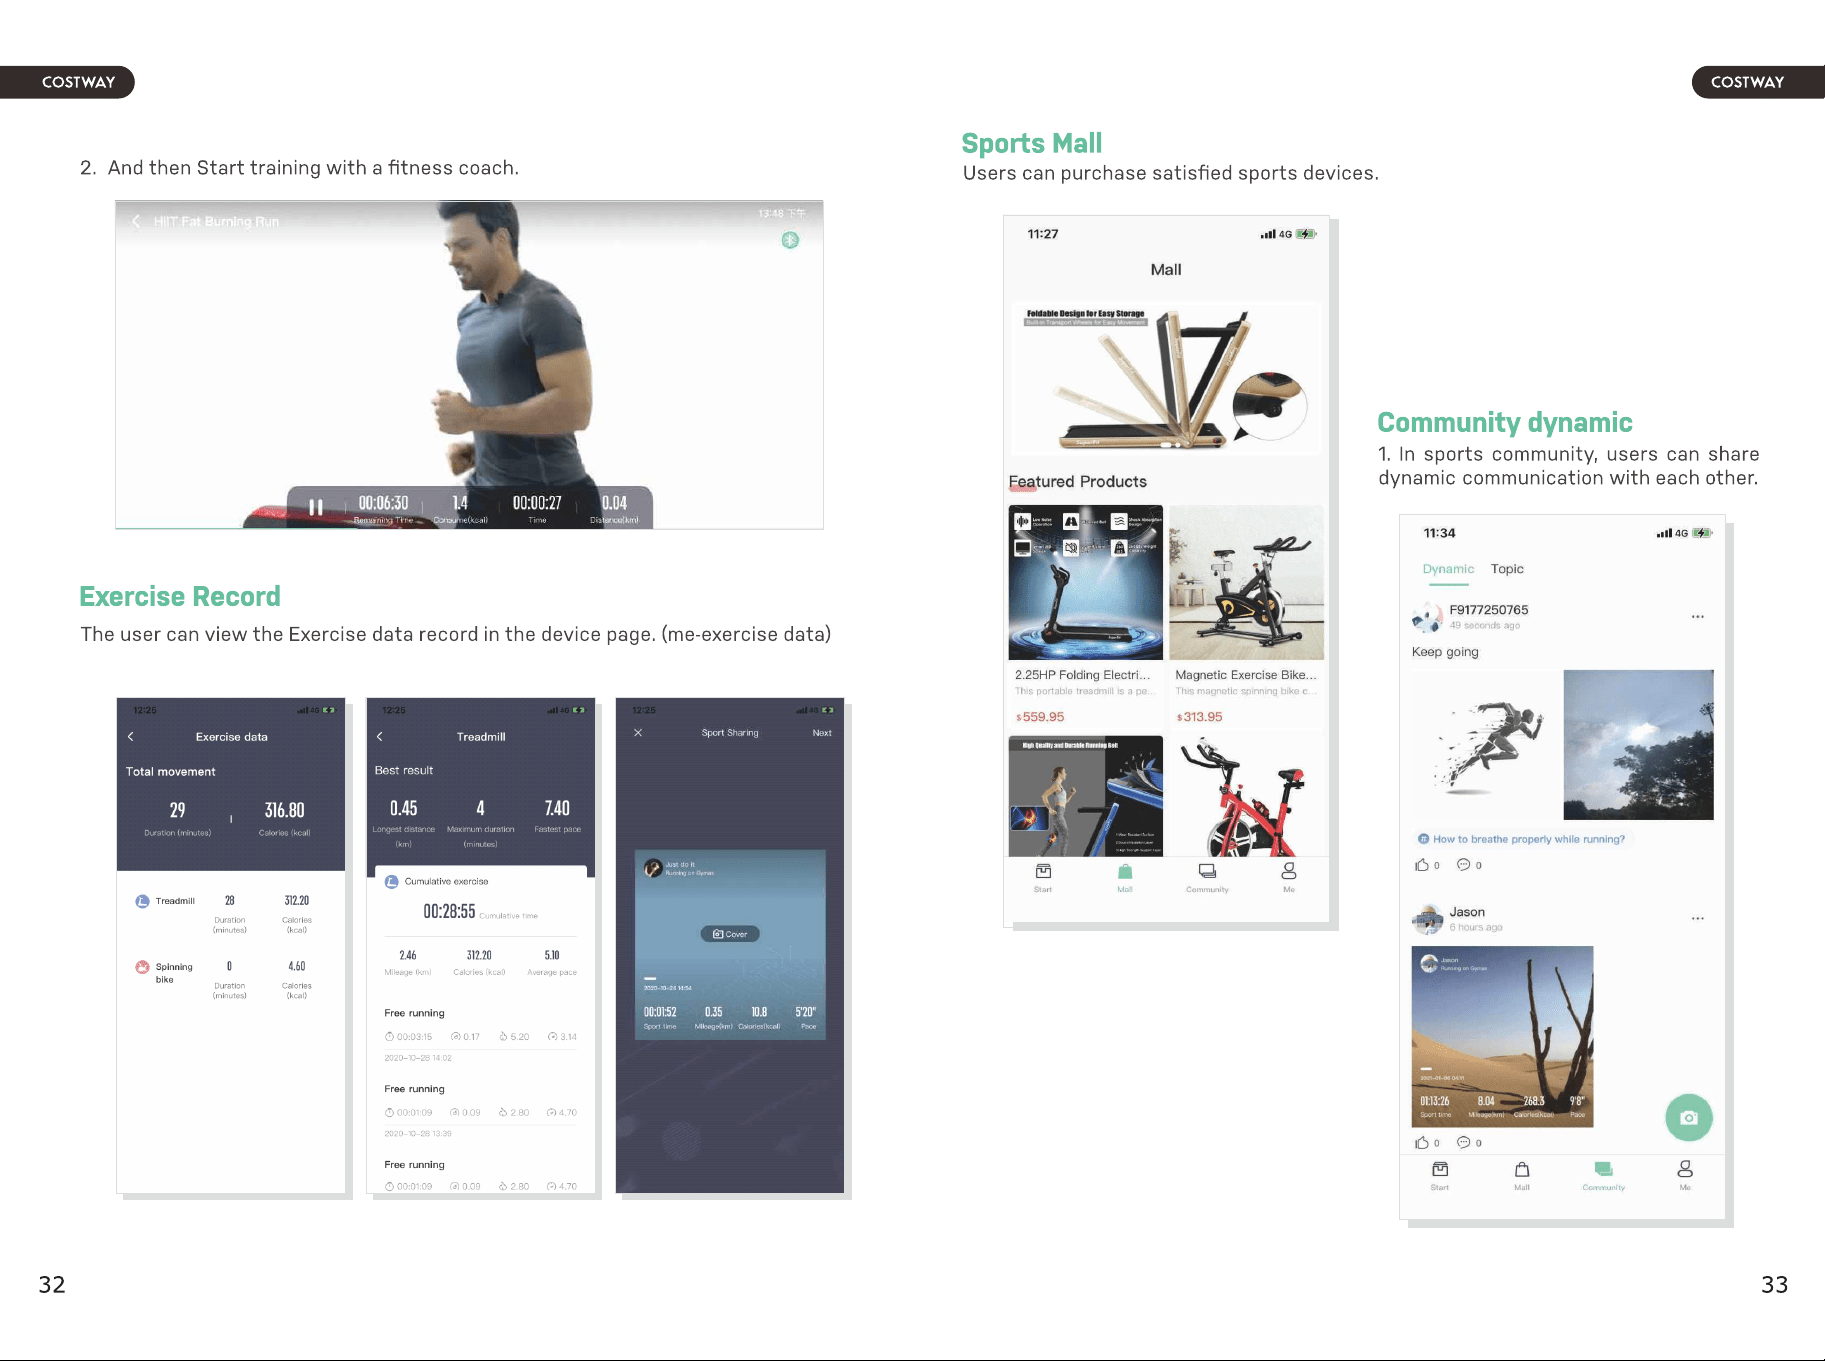1825x1361 pixels.
Task: Close the Sport Sharing screen
Action: (638, 732)
